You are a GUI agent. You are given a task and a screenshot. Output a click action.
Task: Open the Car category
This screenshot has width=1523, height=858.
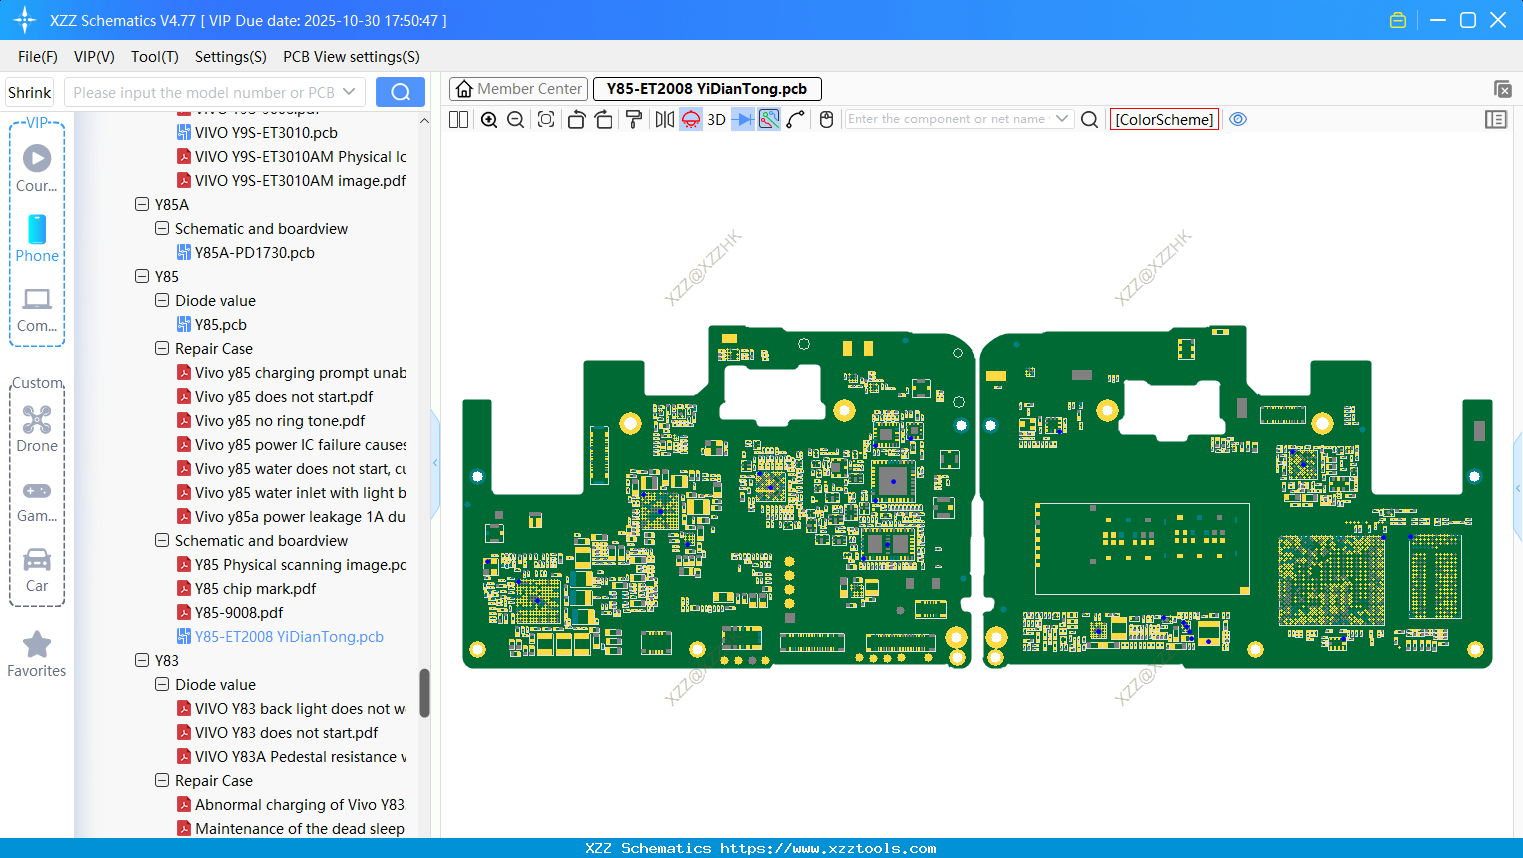[37, 570]
